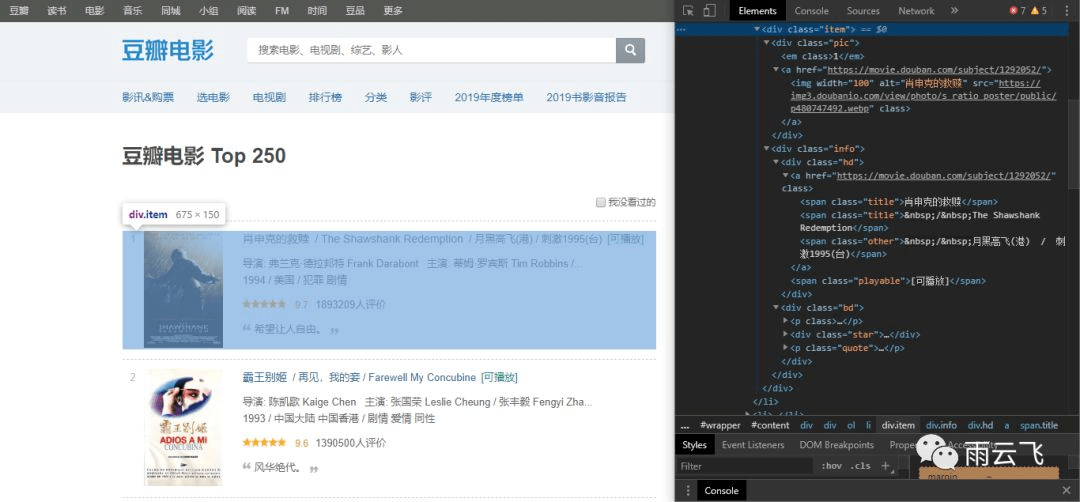Open 2019年度榜单 link
This screenshot has height=502, width=1080.
[x=489, y=97]
